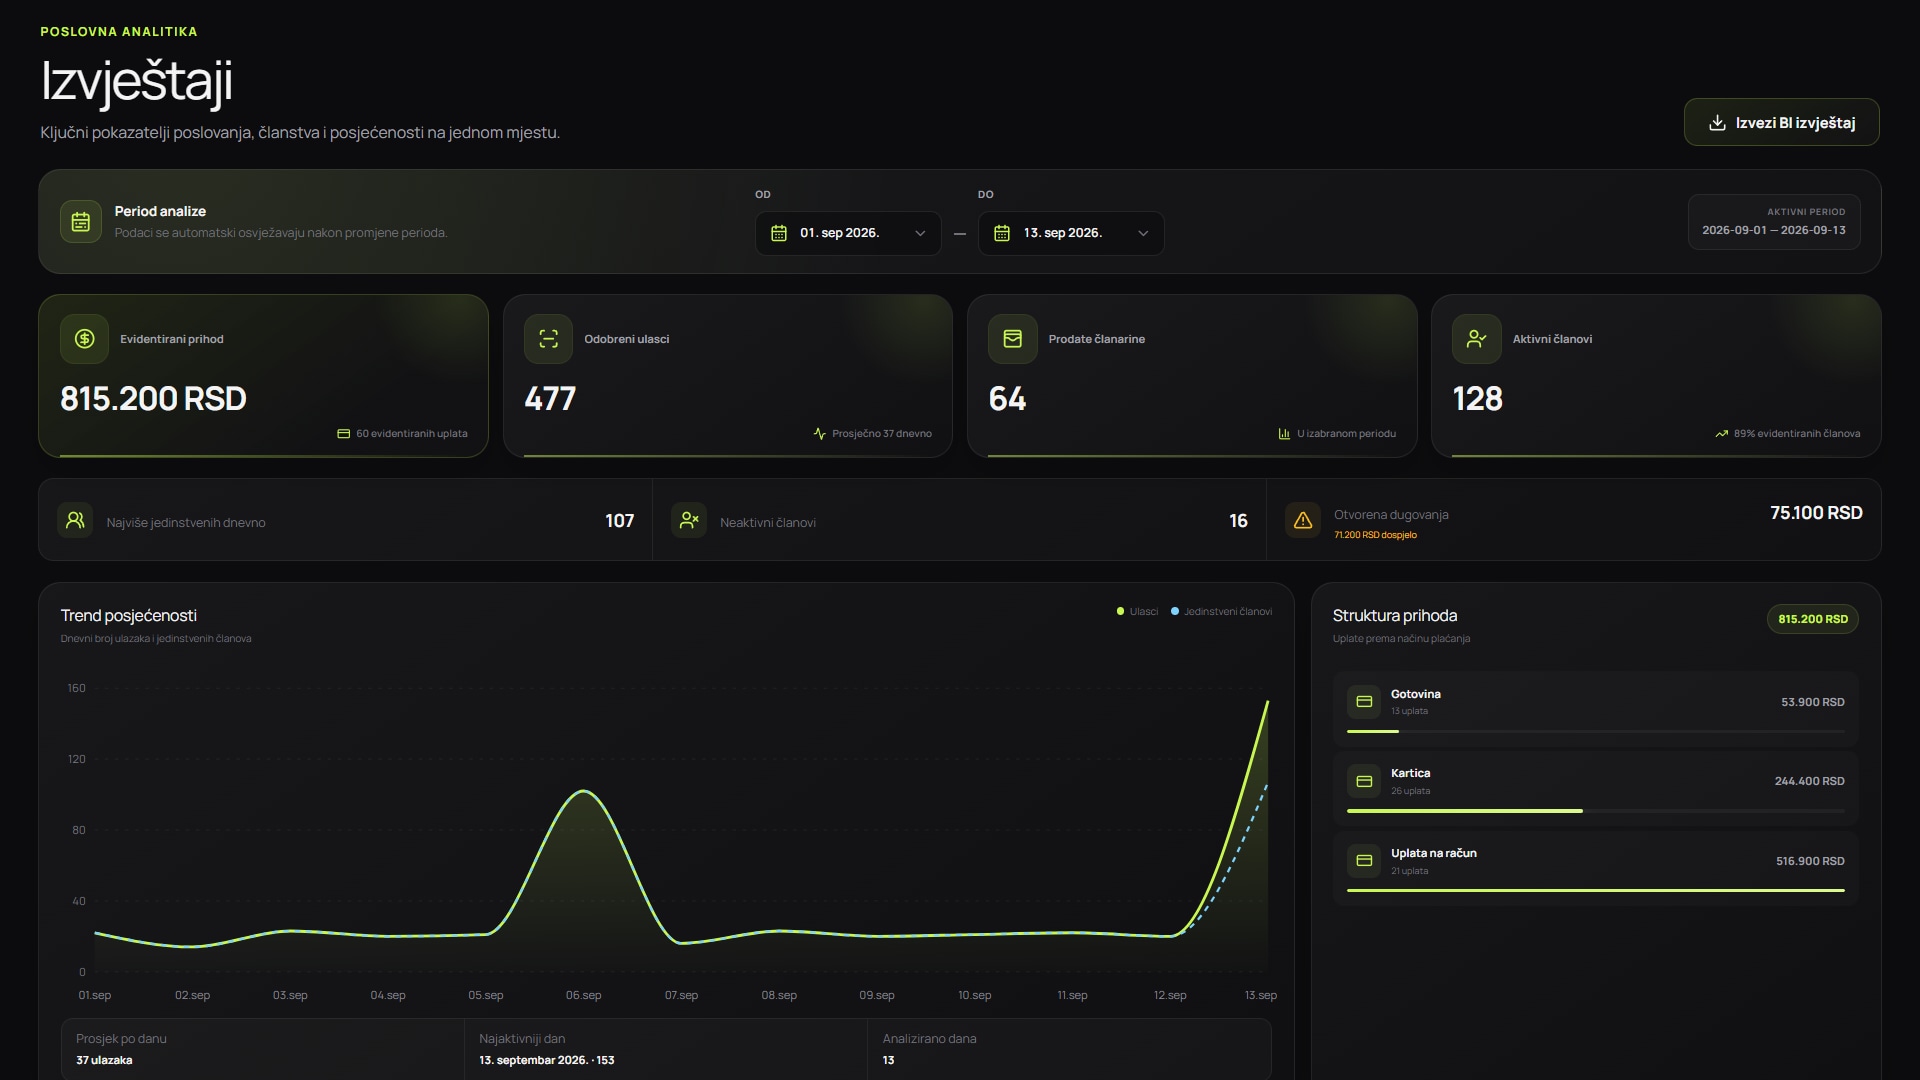The image size is (1920, 1080).
Task: Click the 21 uplata label under Uplata na račun
Action: [1409, 871]
